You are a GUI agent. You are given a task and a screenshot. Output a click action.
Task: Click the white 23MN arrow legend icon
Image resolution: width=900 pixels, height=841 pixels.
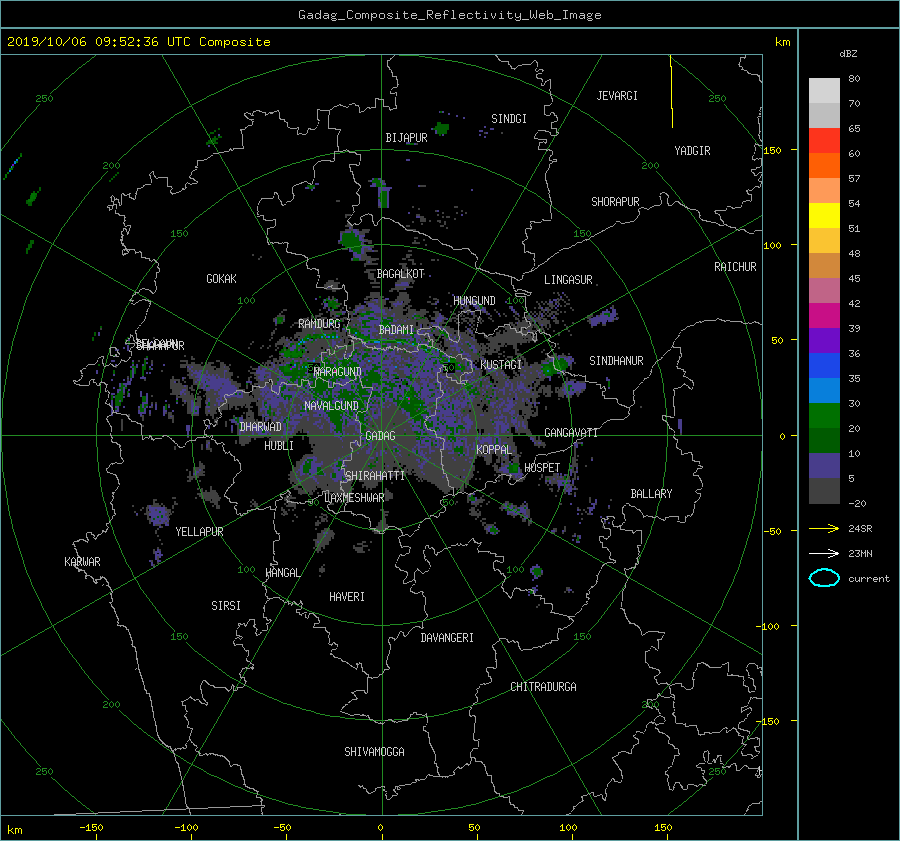[x=824, y=553]
